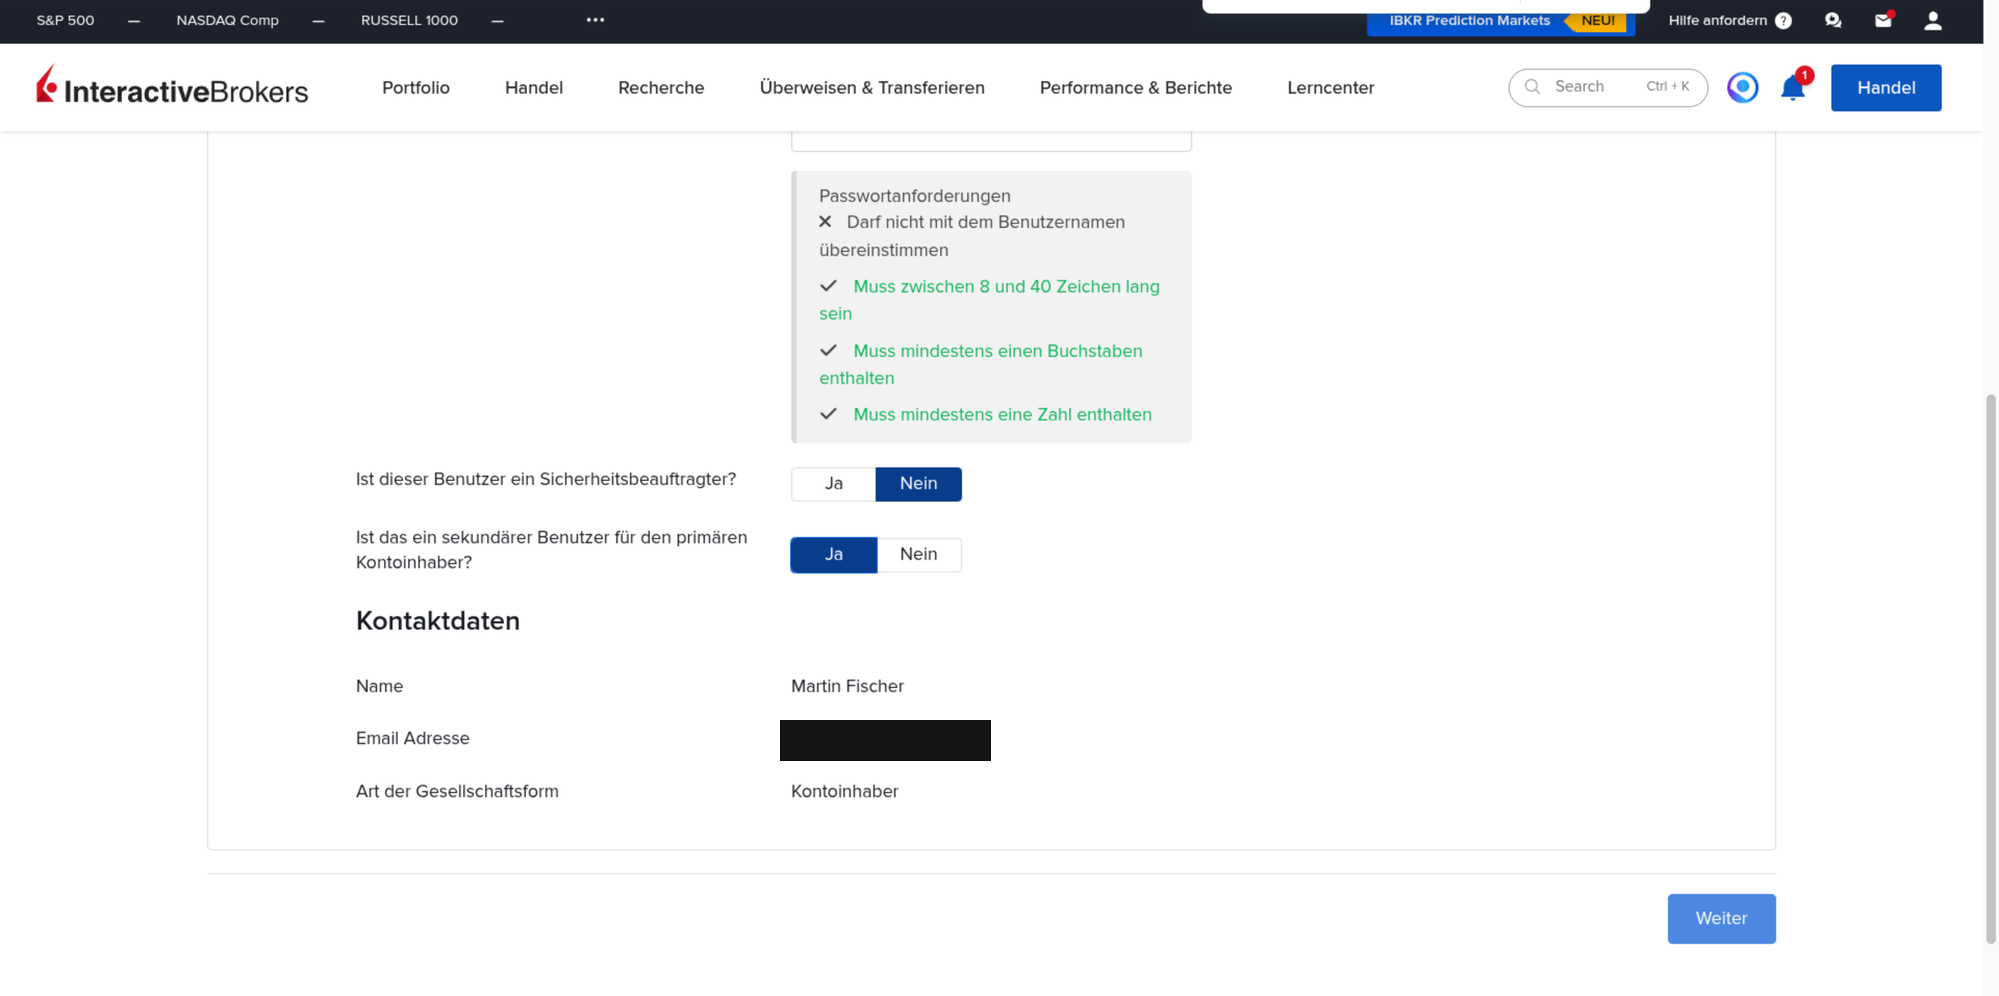Click the S&P 500 ticker
The height and width of the screenshot is (996, 1999).
65,20
